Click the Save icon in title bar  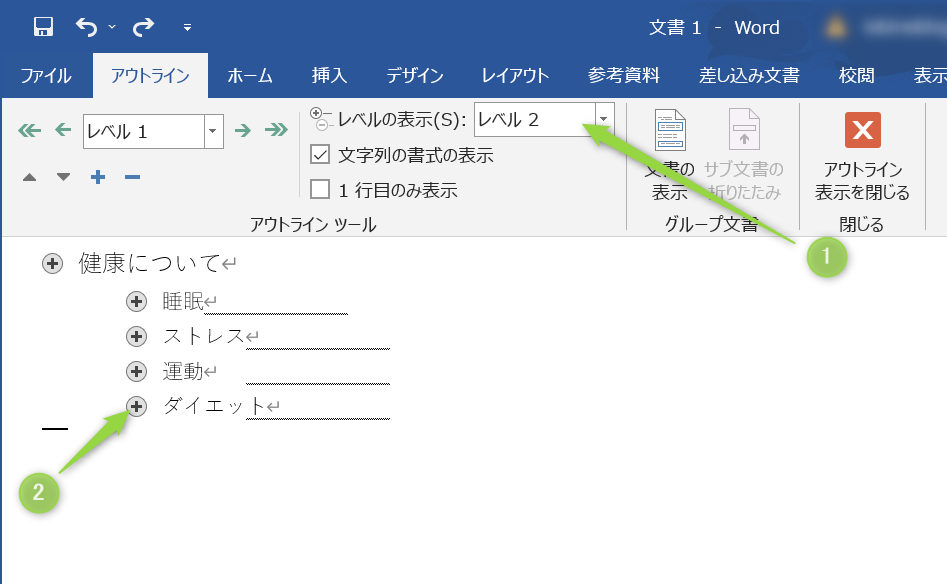[x=43, y=27]
